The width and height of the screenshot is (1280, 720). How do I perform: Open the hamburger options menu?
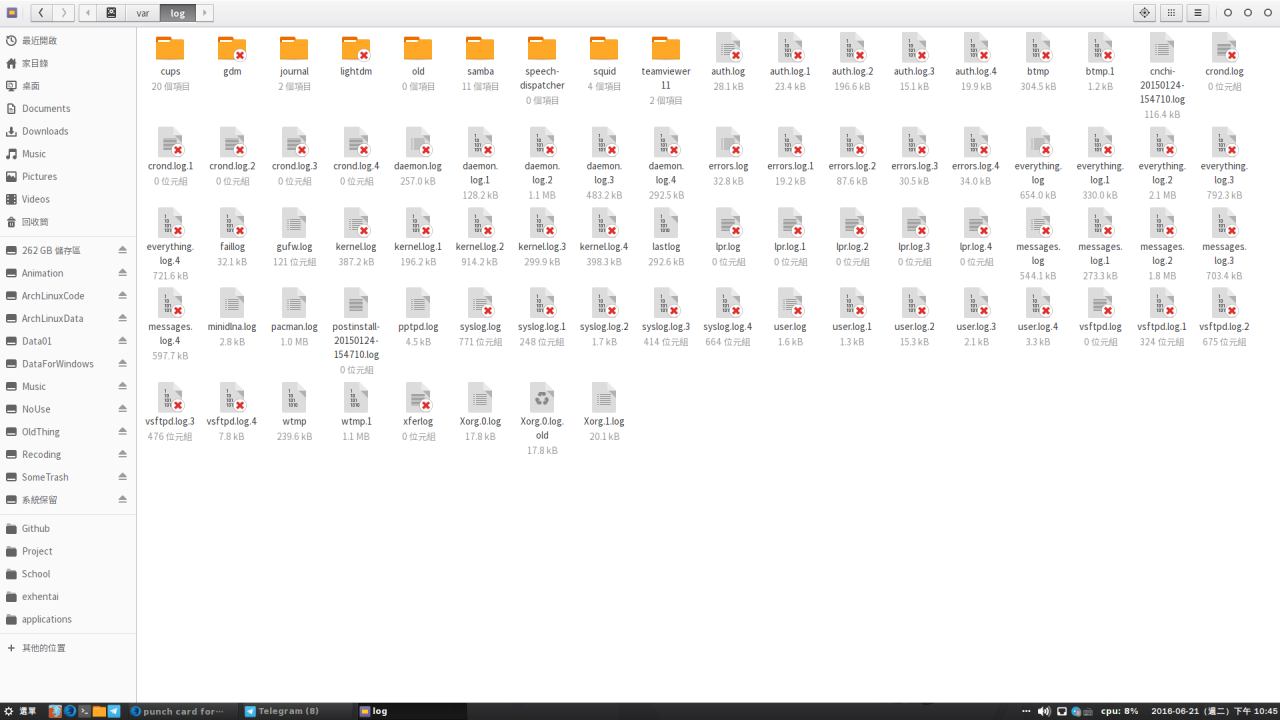pos(1197,13)
